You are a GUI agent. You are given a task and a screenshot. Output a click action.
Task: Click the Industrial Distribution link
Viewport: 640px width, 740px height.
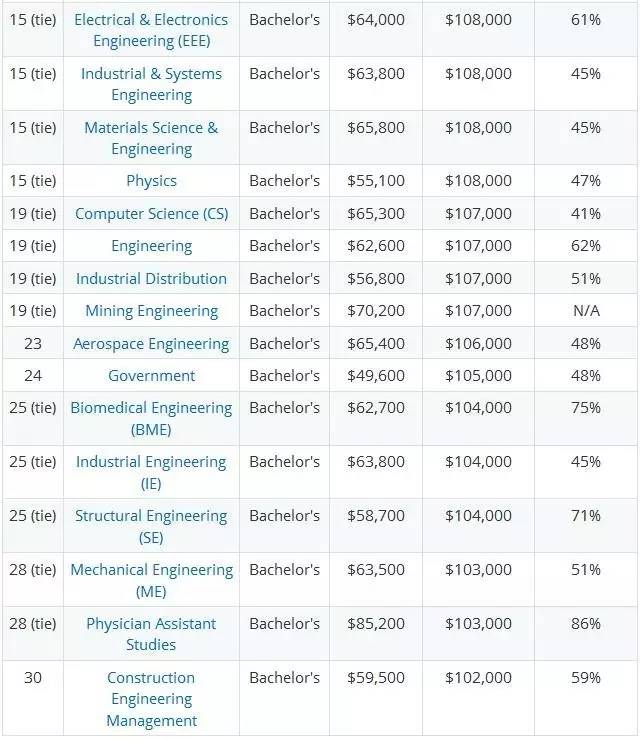[x=151, y=279]
